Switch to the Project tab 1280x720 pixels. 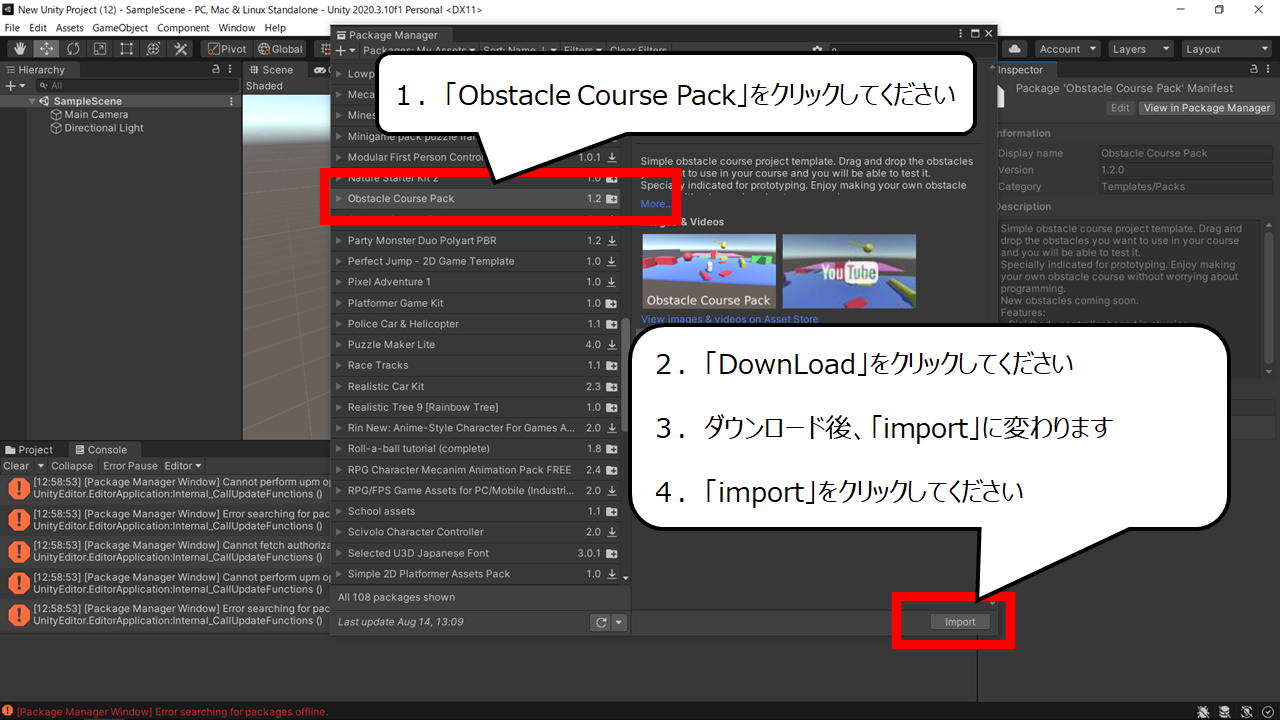point(30,450)
